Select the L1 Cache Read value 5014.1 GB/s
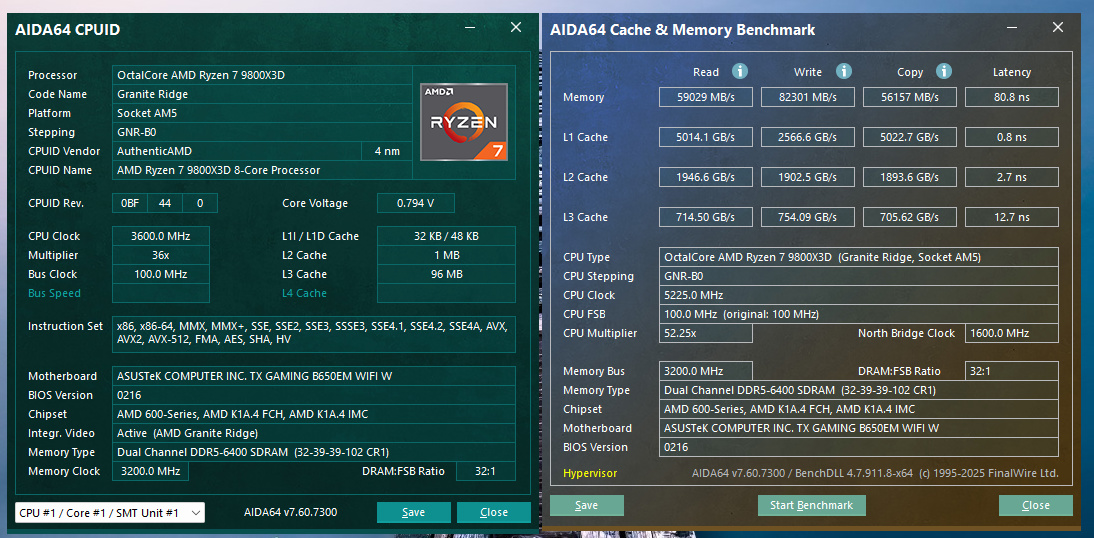The image size is (1094, 538). [705, 137]
